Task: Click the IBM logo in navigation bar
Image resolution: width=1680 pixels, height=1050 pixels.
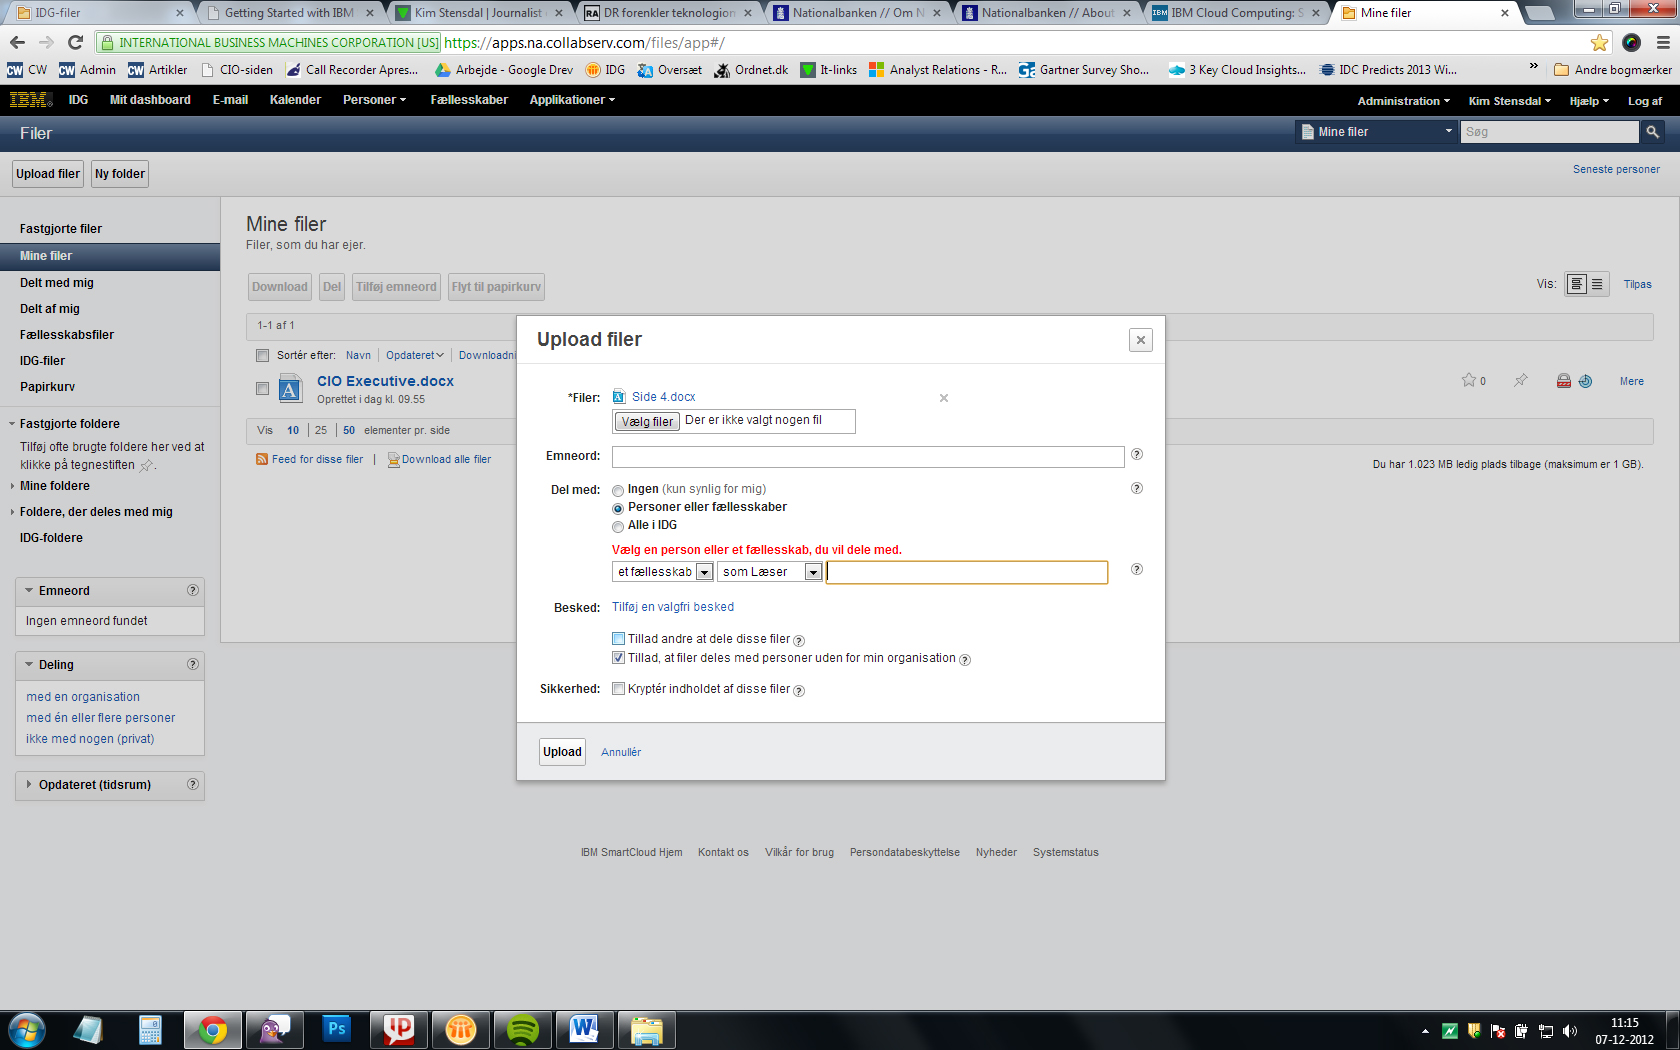Action: point(30,100)
